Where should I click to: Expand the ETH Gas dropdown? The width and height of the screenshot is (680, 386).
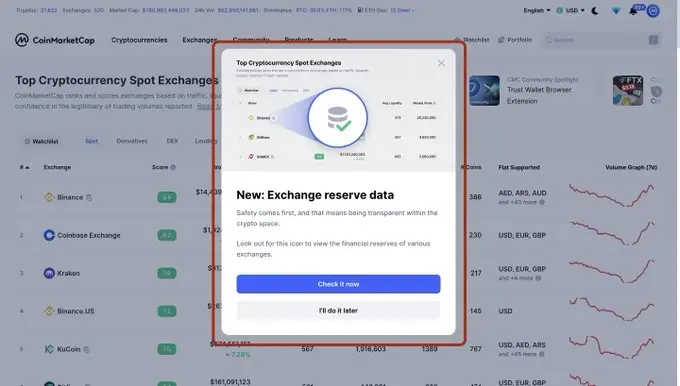coord(386,10)
